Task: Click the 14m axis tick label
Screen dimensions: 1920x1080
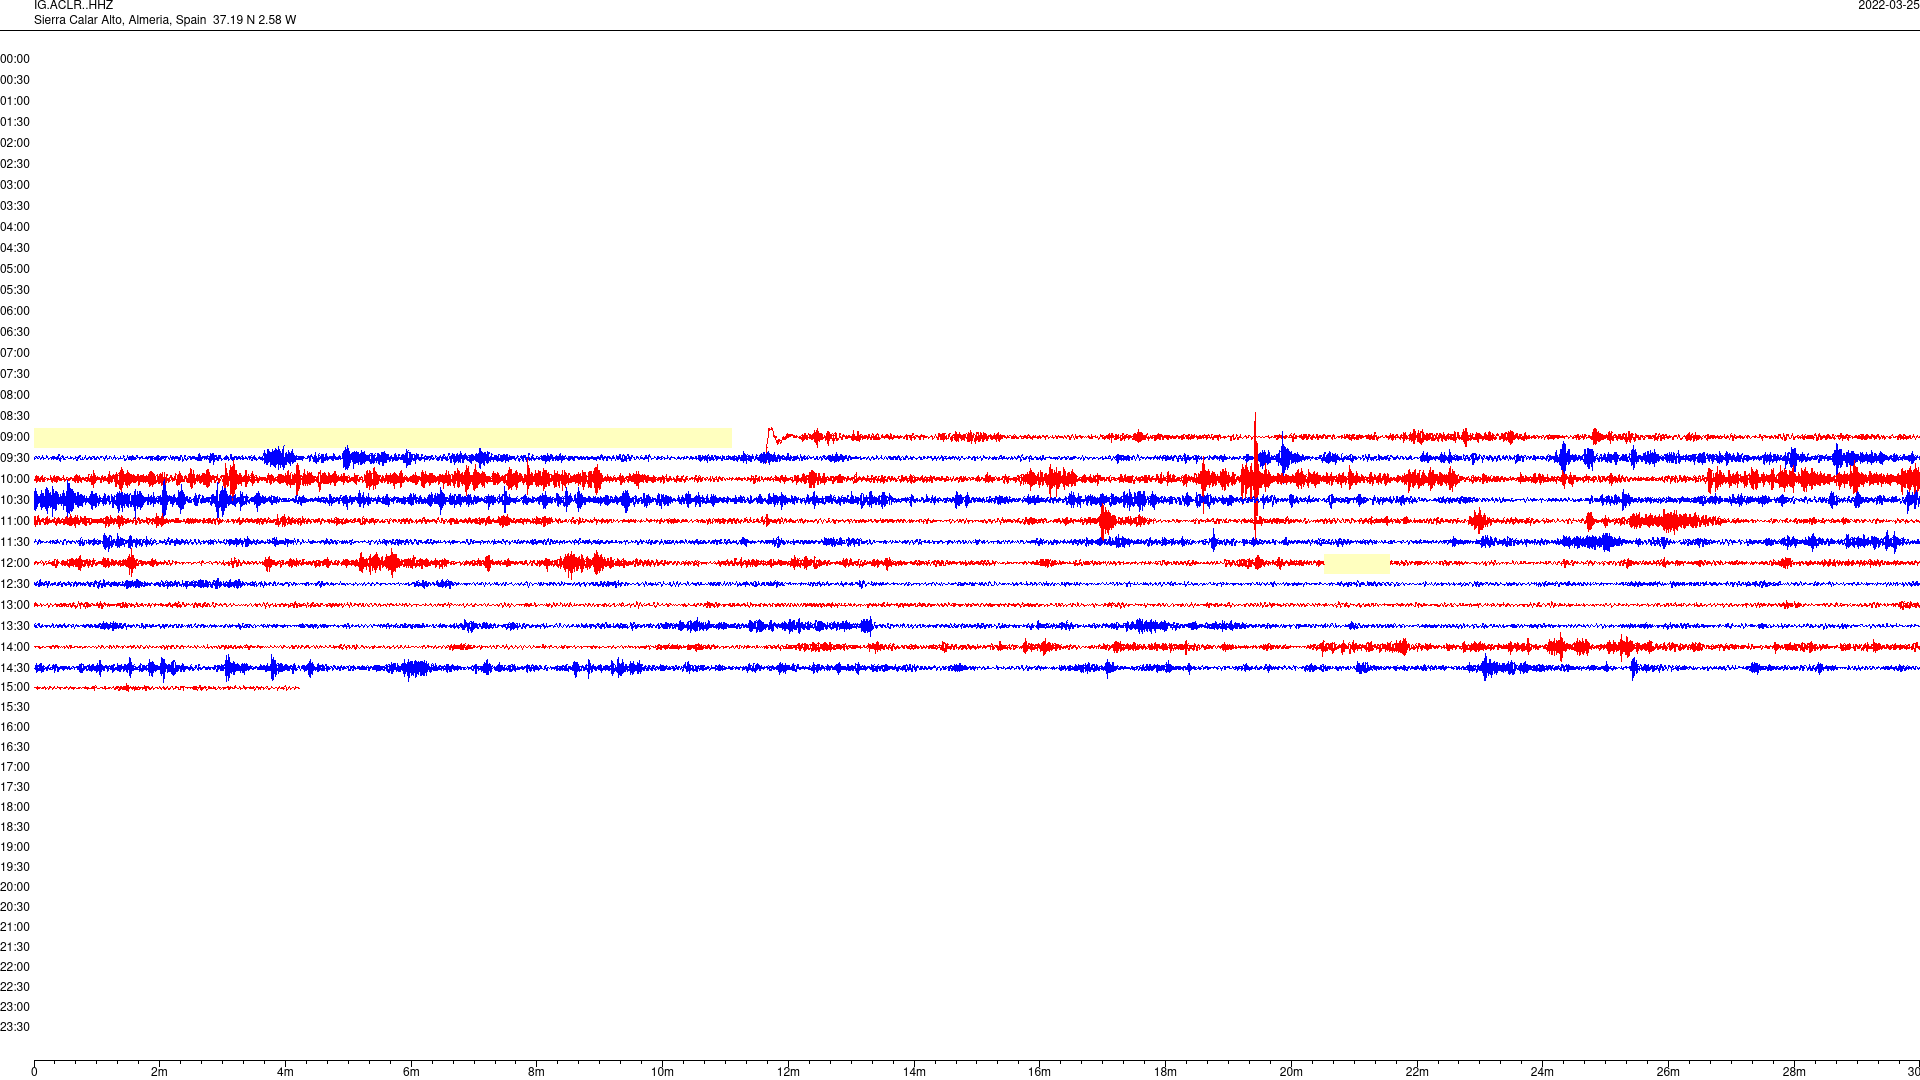Action: 914,1072
